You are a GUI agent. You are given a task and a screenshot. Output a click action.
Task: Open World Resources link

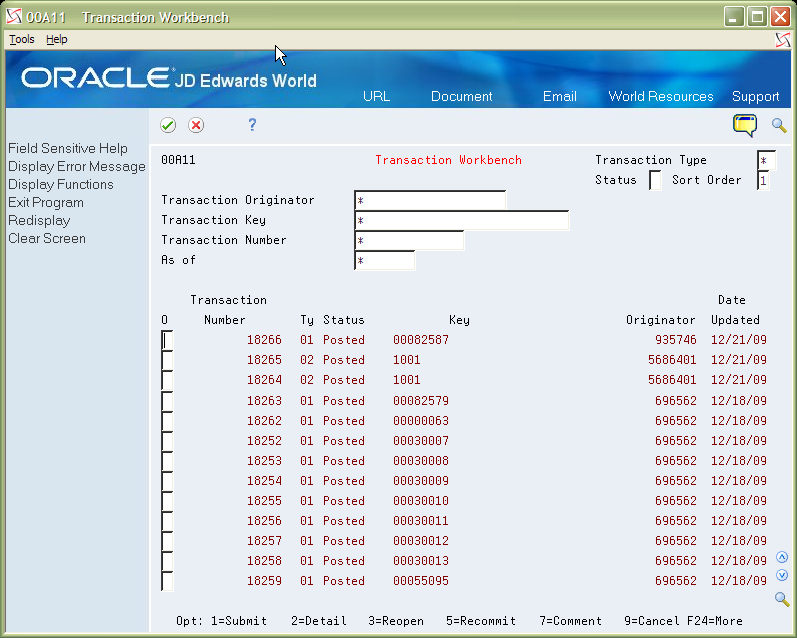click(x=661, y=97)
